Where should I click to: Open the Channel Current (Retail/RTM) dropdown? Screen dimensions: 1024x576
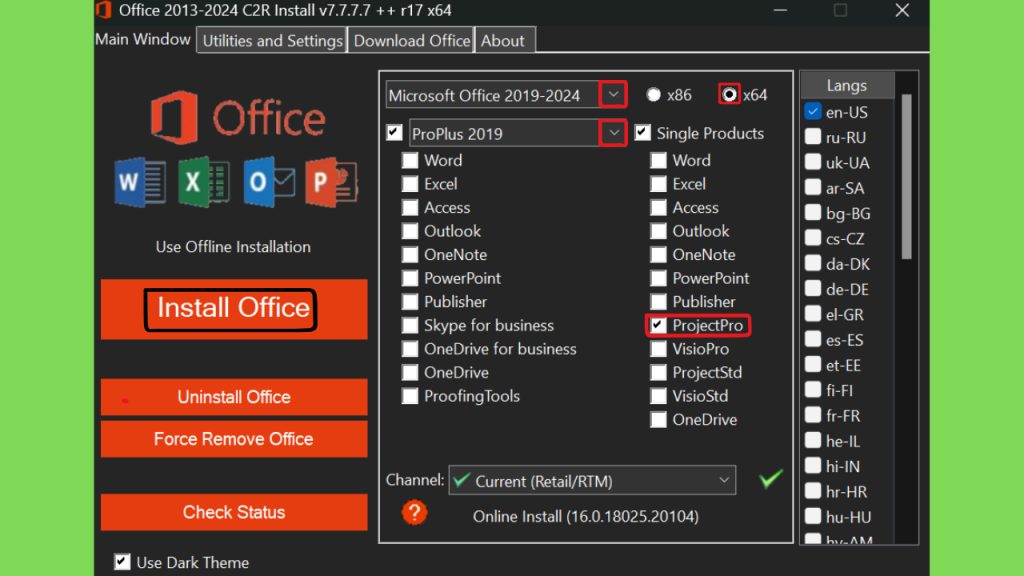coord(592,481)
